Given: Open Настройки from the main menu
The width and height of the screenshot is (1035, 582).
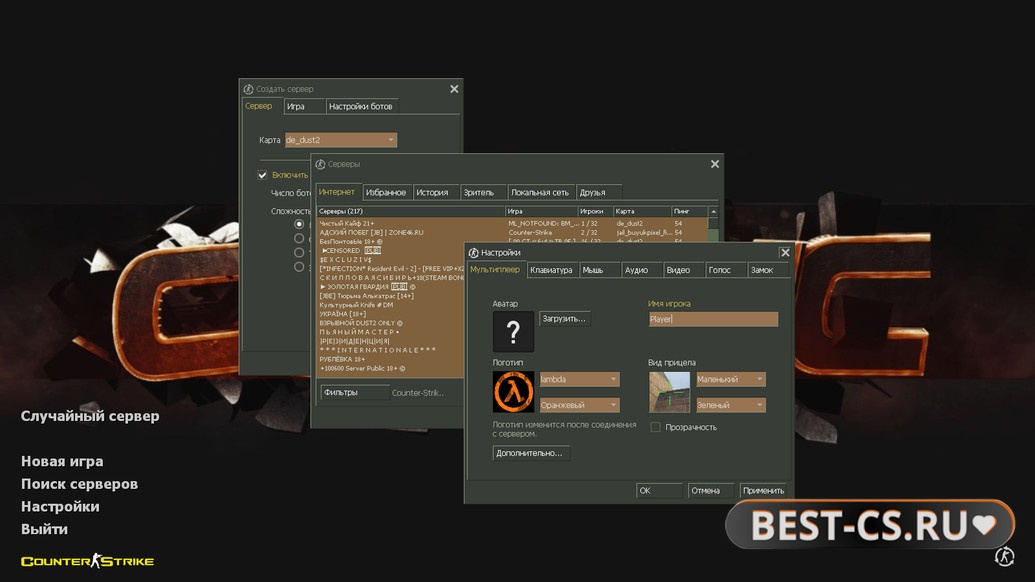Looking at the screenshot, I should pyautogui.click(x=60, y=507).
